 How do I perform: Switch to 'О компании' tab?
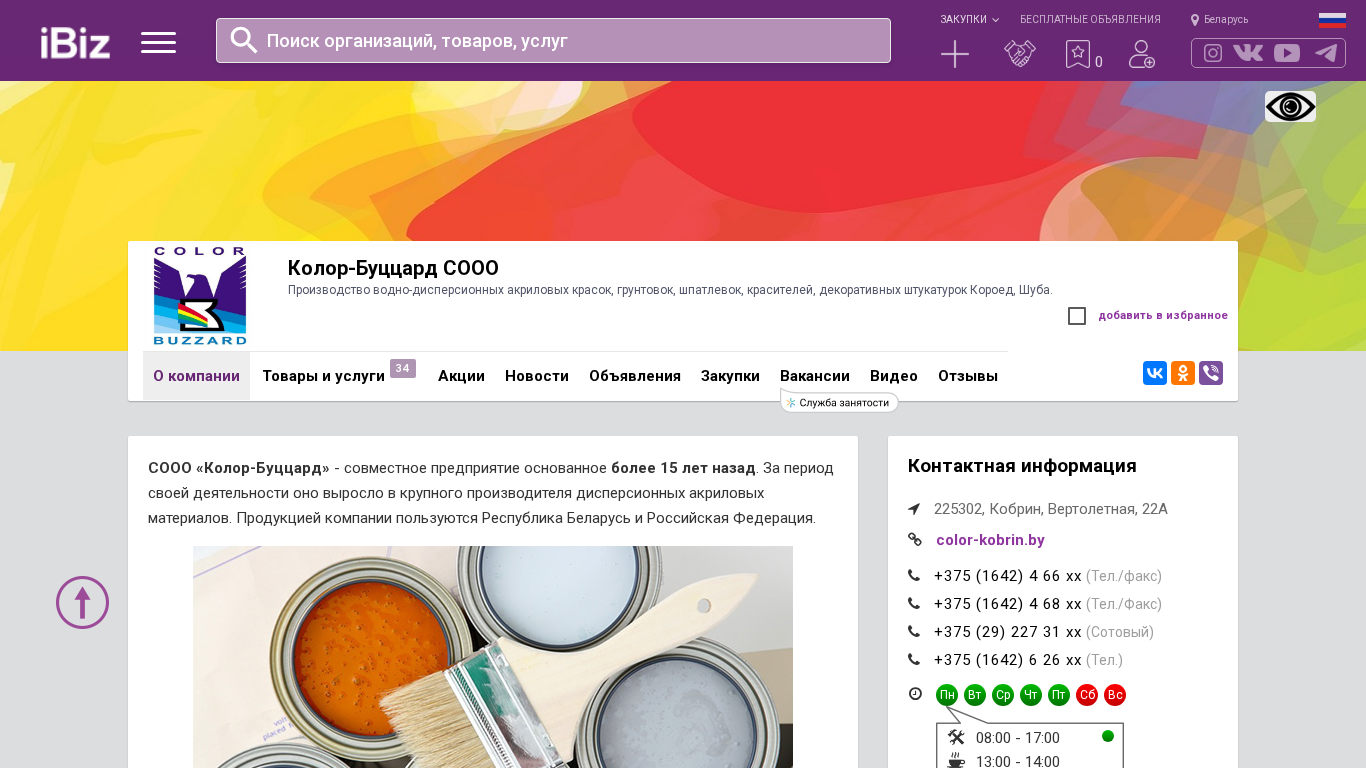point(196,376)
